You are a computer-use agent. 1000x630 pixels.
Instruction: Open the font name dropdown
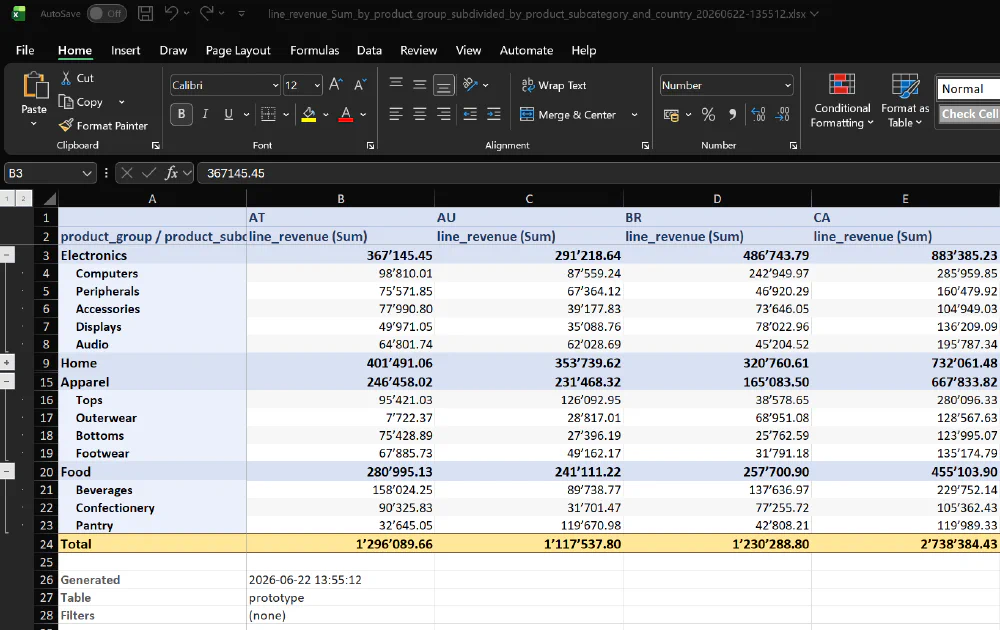[276, 85]
